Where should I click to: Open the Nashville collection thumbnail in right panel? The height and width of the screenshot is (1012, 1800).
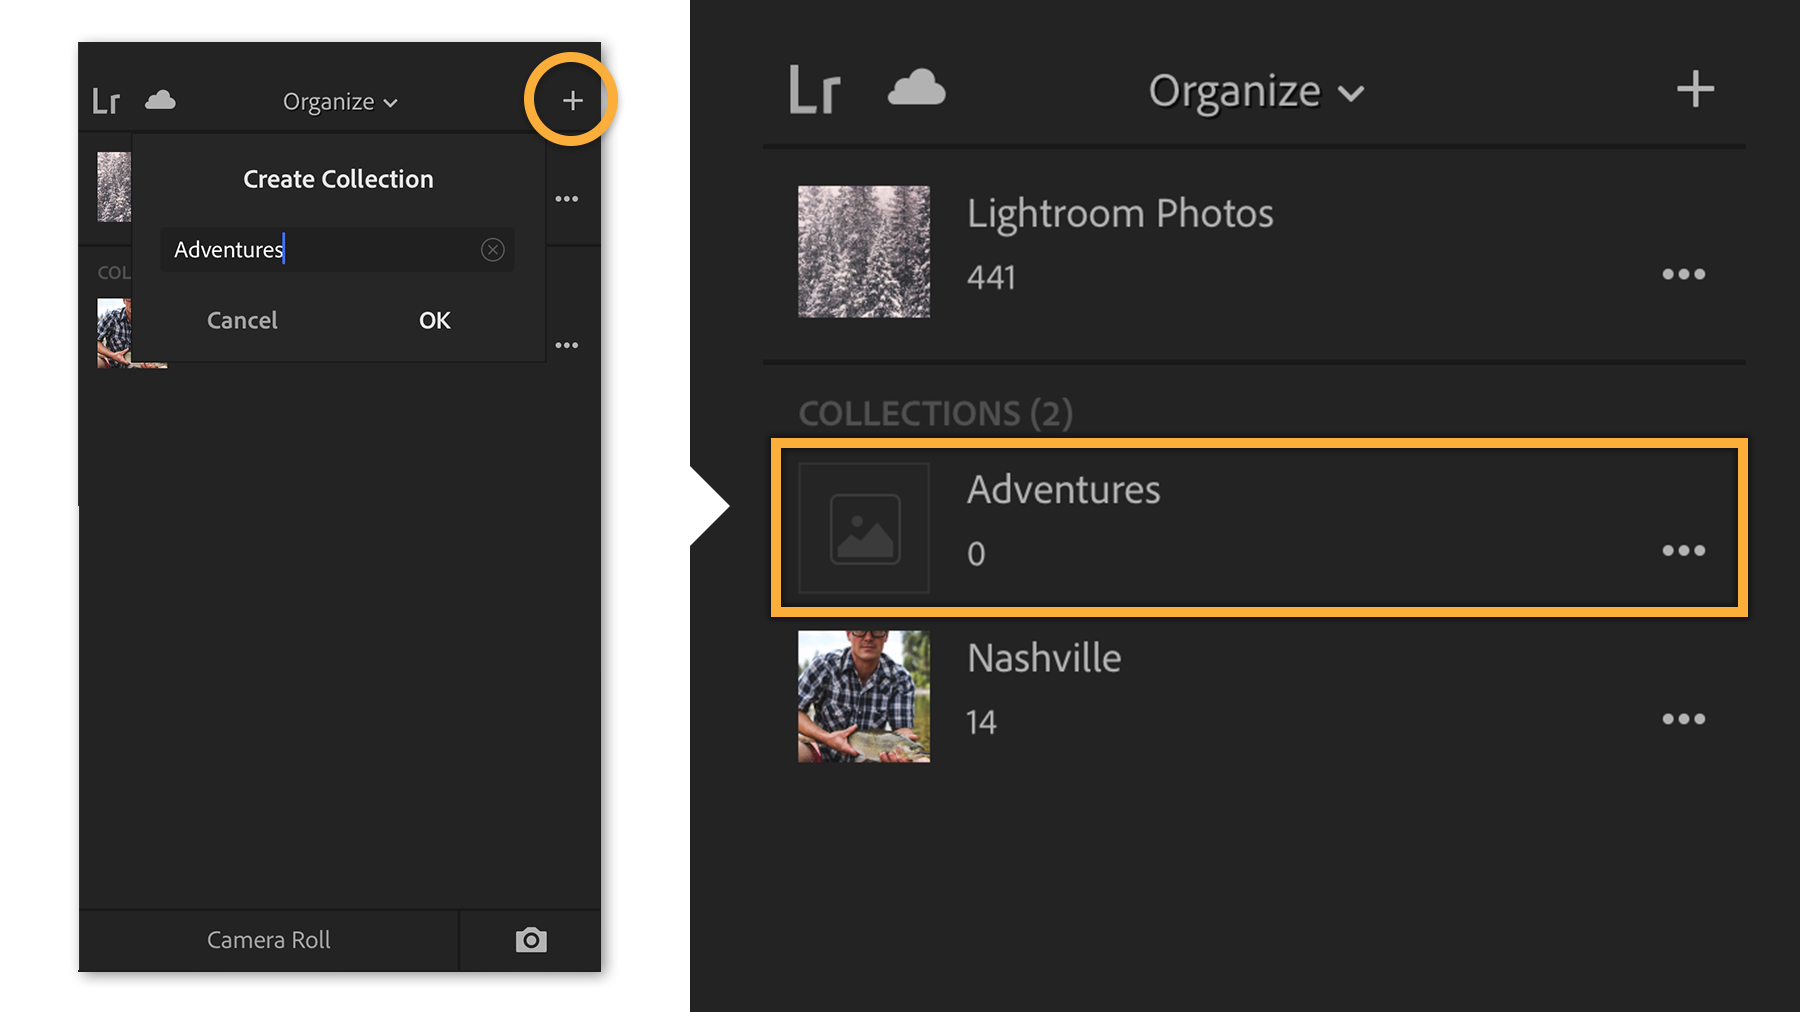point(864,696)
